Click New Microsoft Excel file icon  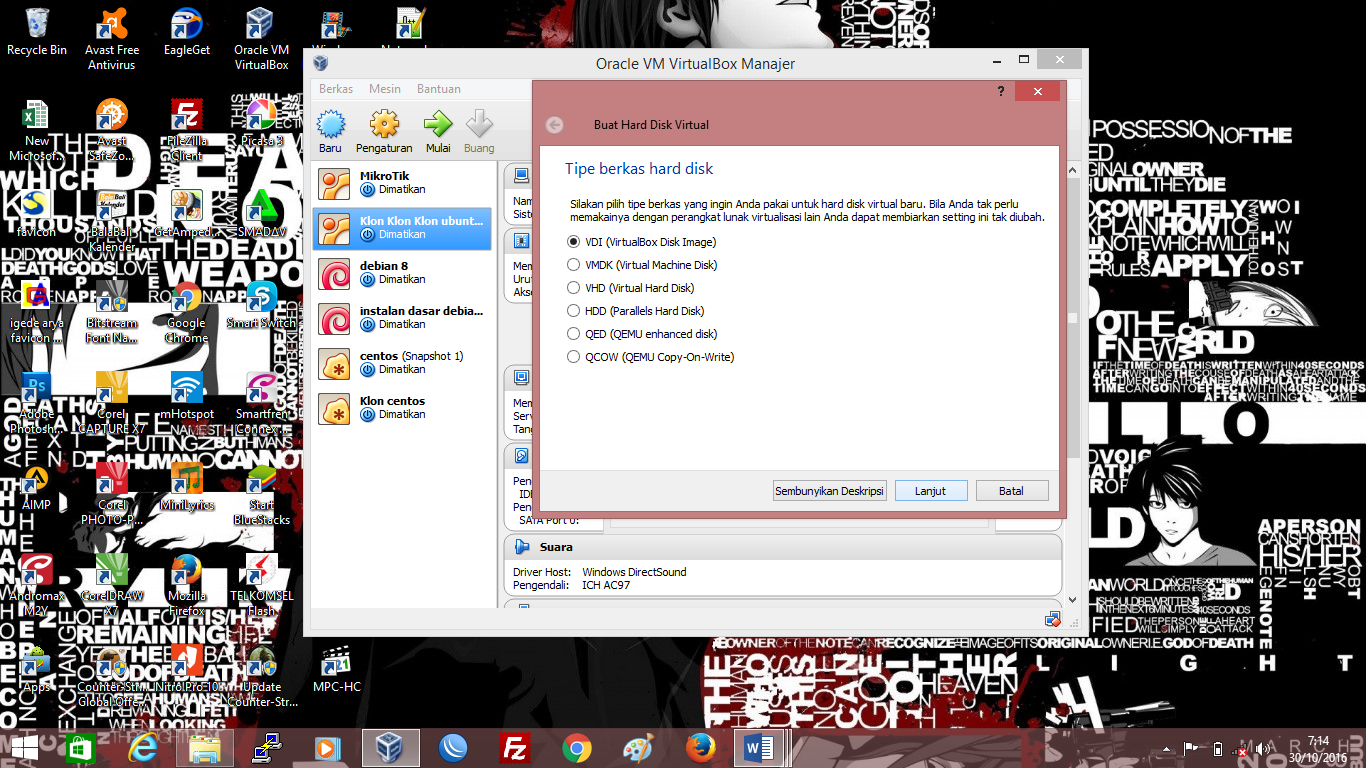point(37,130)
